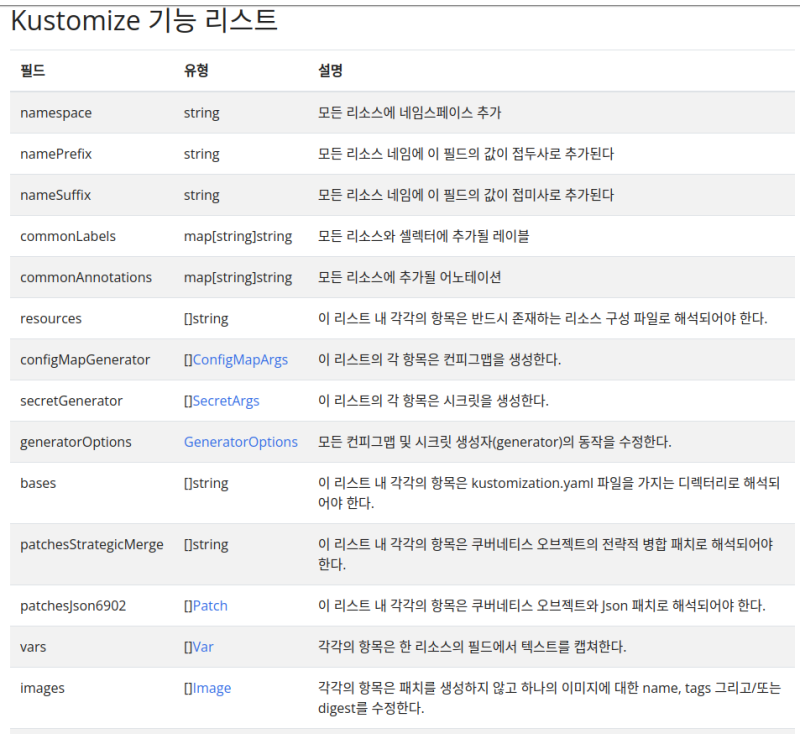Screen dimensions: 800x734
Task: Click the nameSuffix field name
Action: (55, 196)
